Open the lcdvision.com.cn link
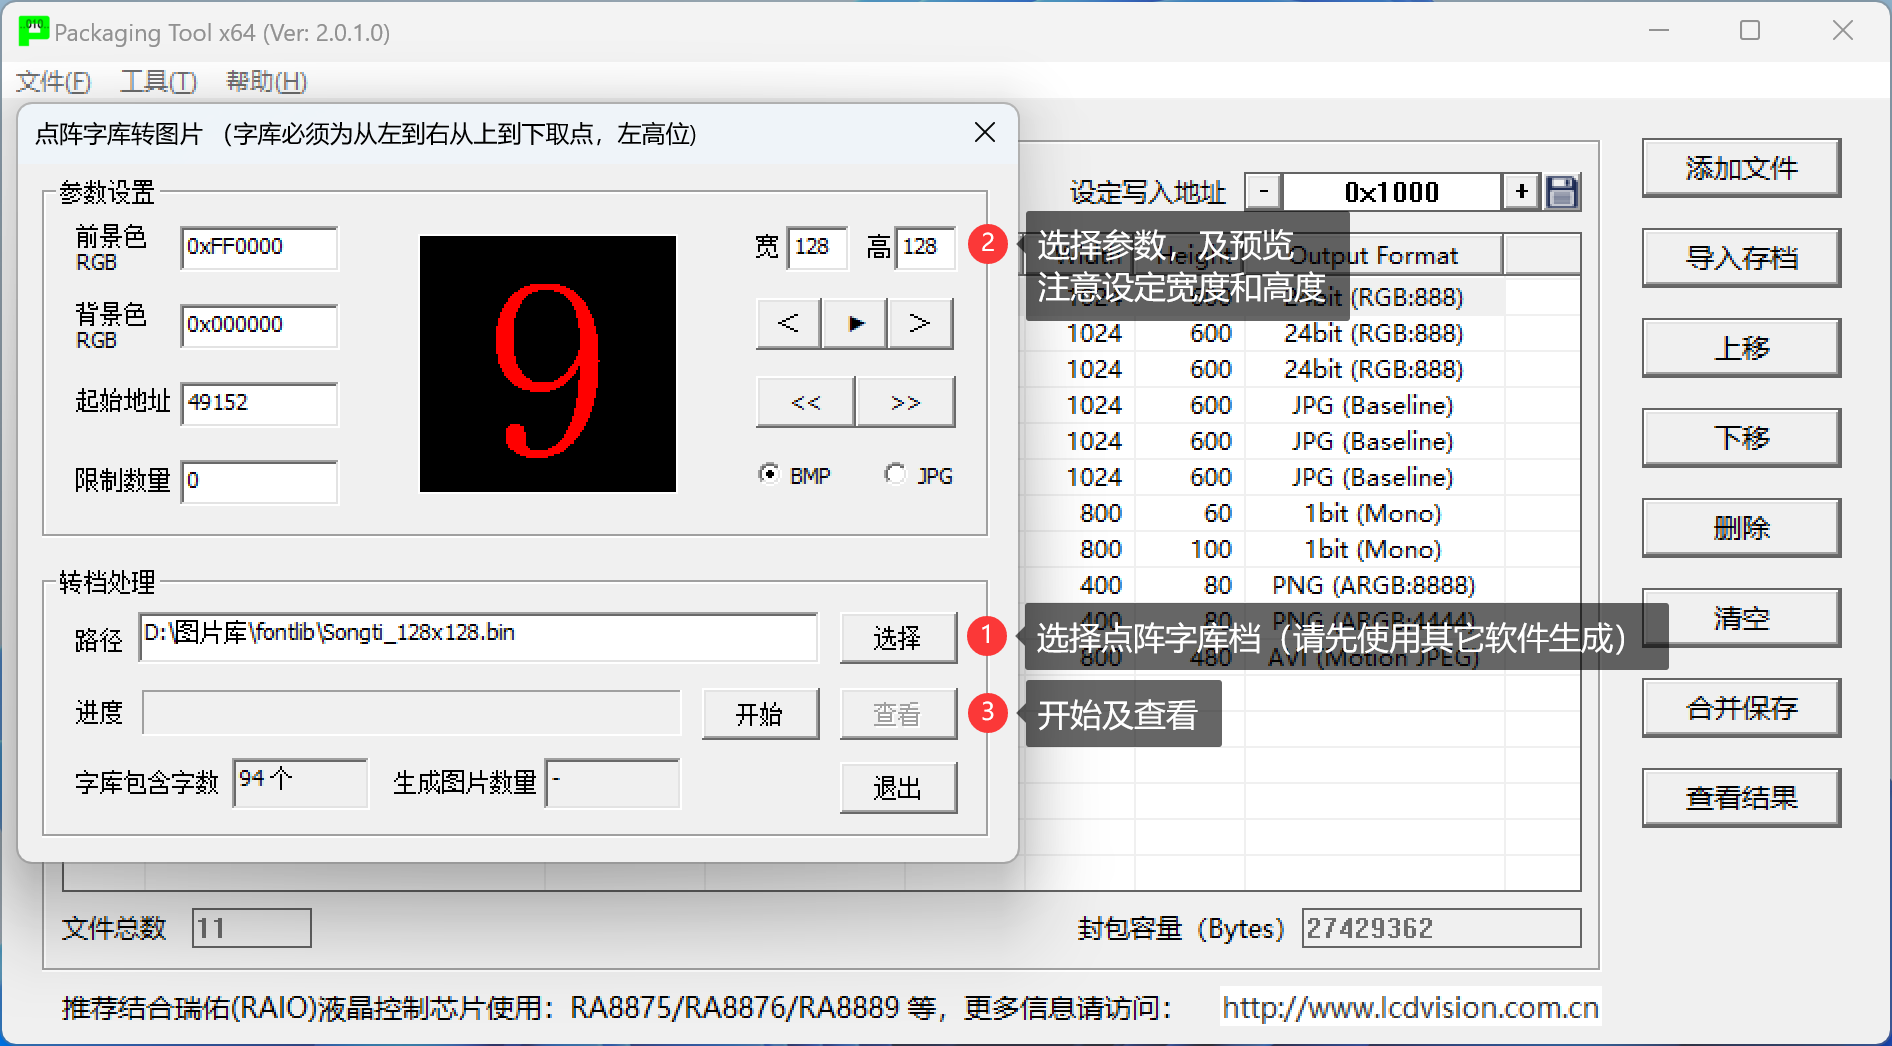 point(1410,1007)
